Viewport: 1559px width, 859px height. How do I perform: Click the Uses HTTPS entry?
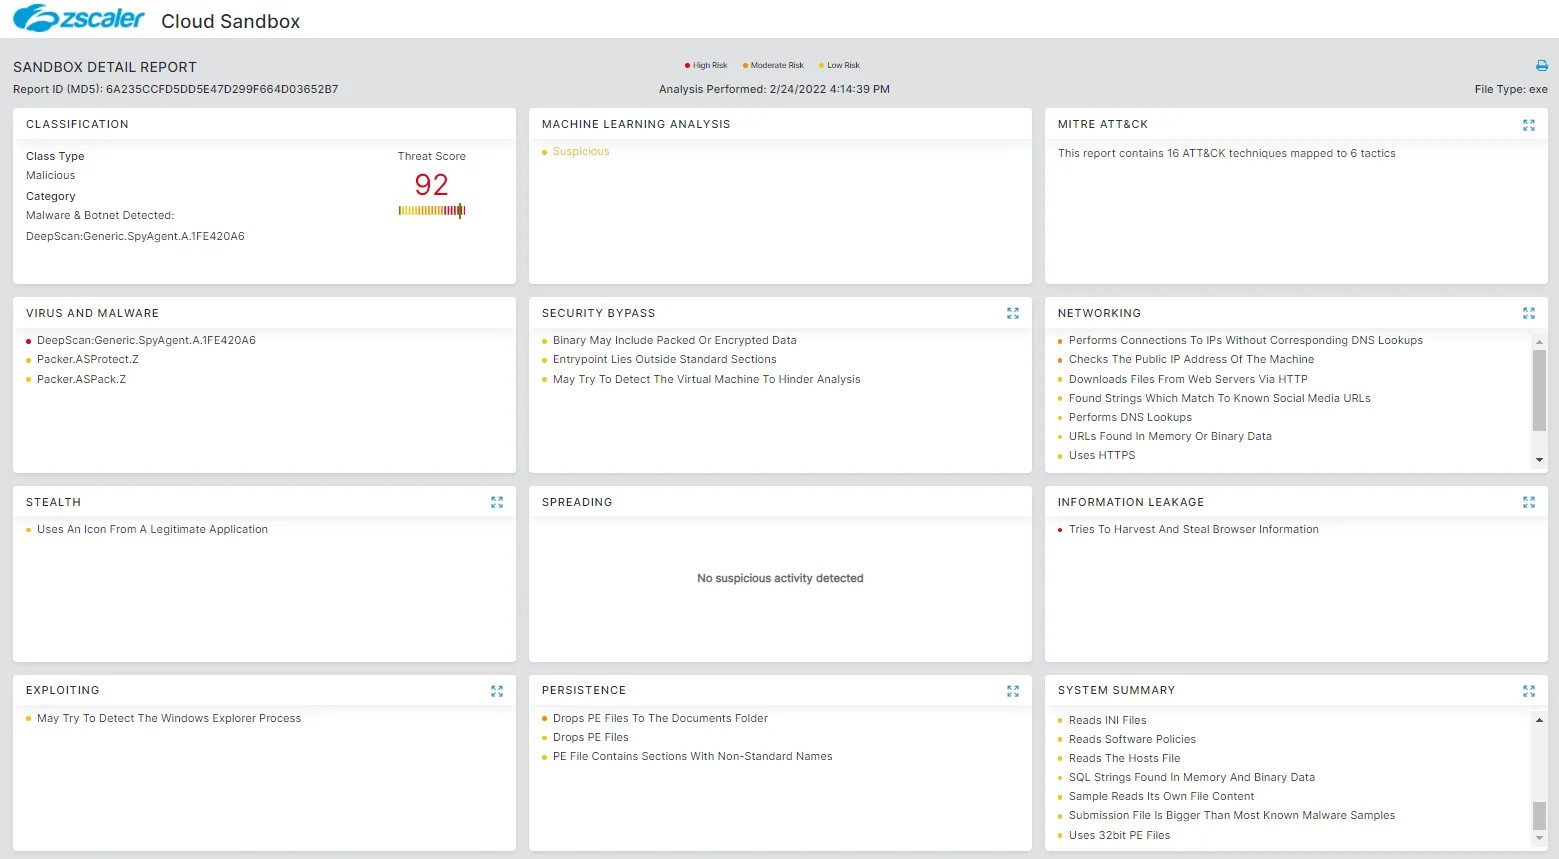point(1102,456)
